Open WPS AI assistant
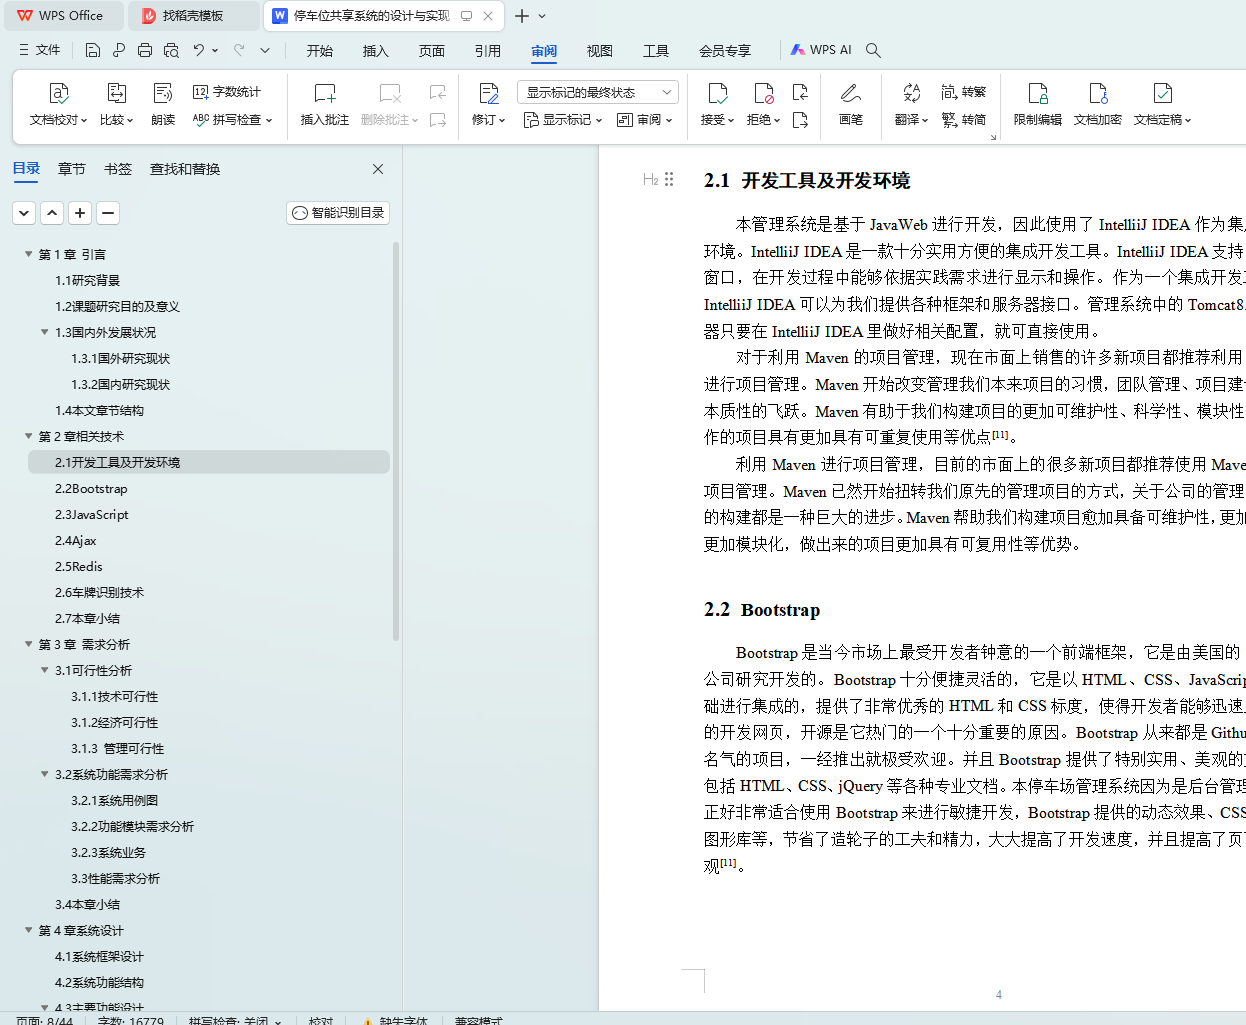The image size is (1246, 1025). click(821, 50)
